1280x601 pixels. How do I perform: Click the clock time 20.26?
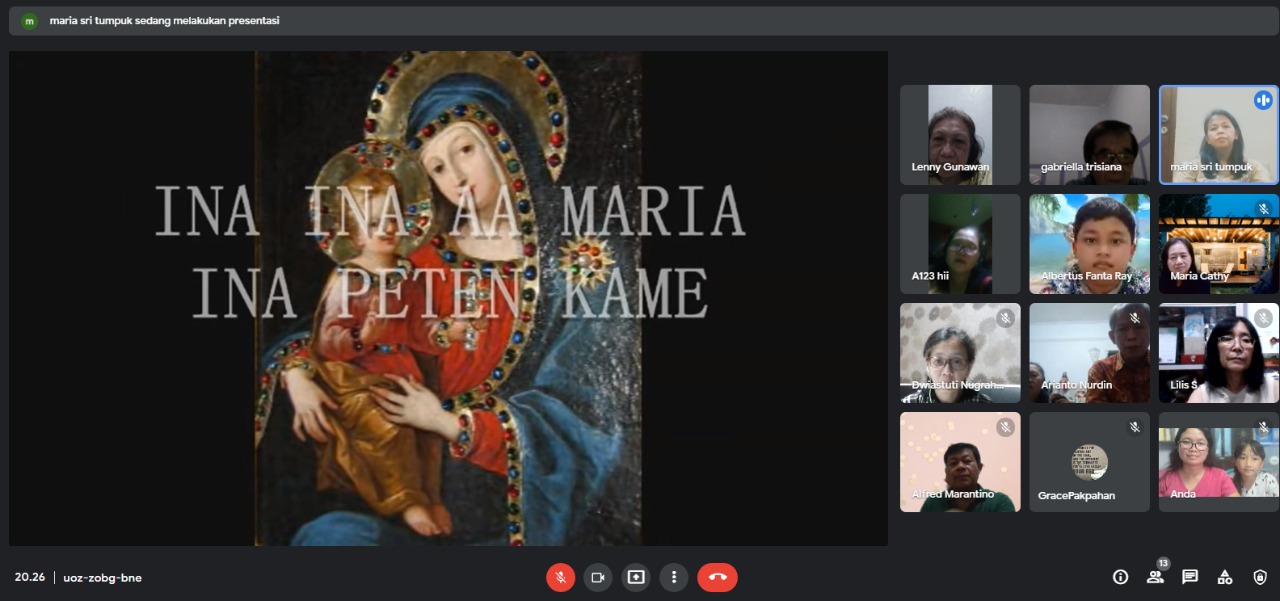(29, 578)
